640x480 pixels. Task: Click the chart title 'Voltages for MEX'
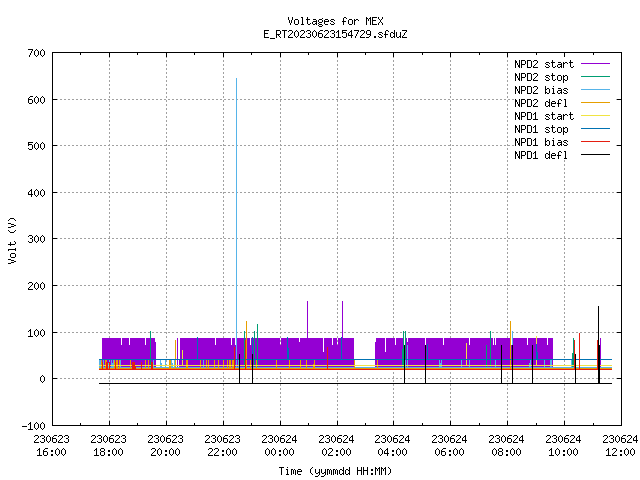click(335, 21)
